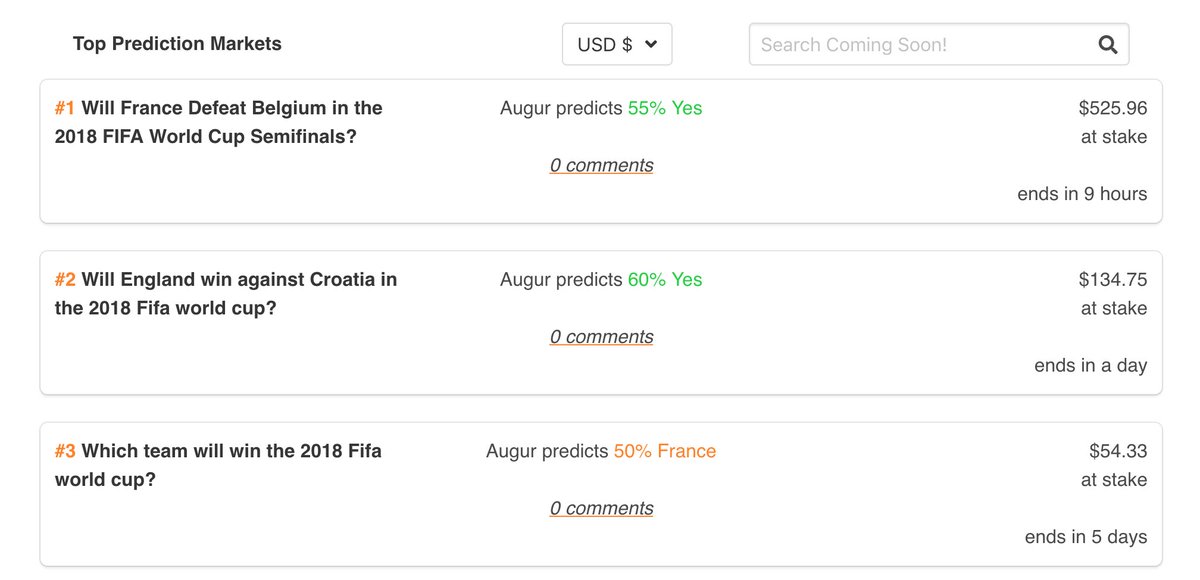This screenshot has width=1200, height=580.
Task: Click the #1 rank number
Action: tap(65, 108)
